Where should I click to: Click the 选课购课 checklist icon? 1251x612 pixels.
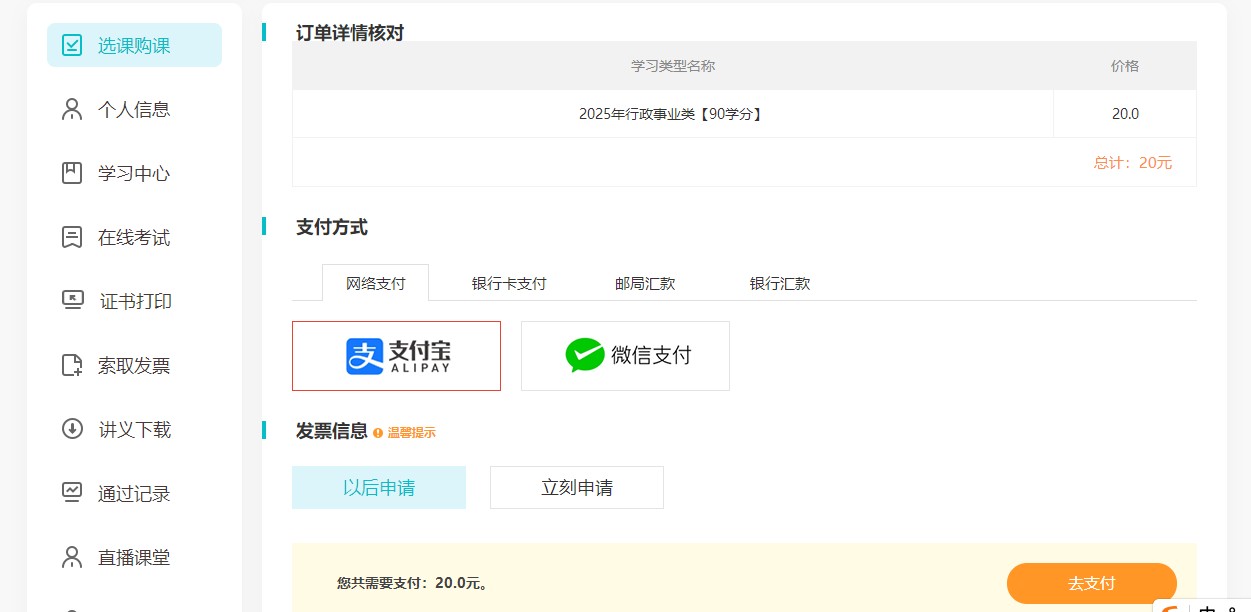pos(72,45)
